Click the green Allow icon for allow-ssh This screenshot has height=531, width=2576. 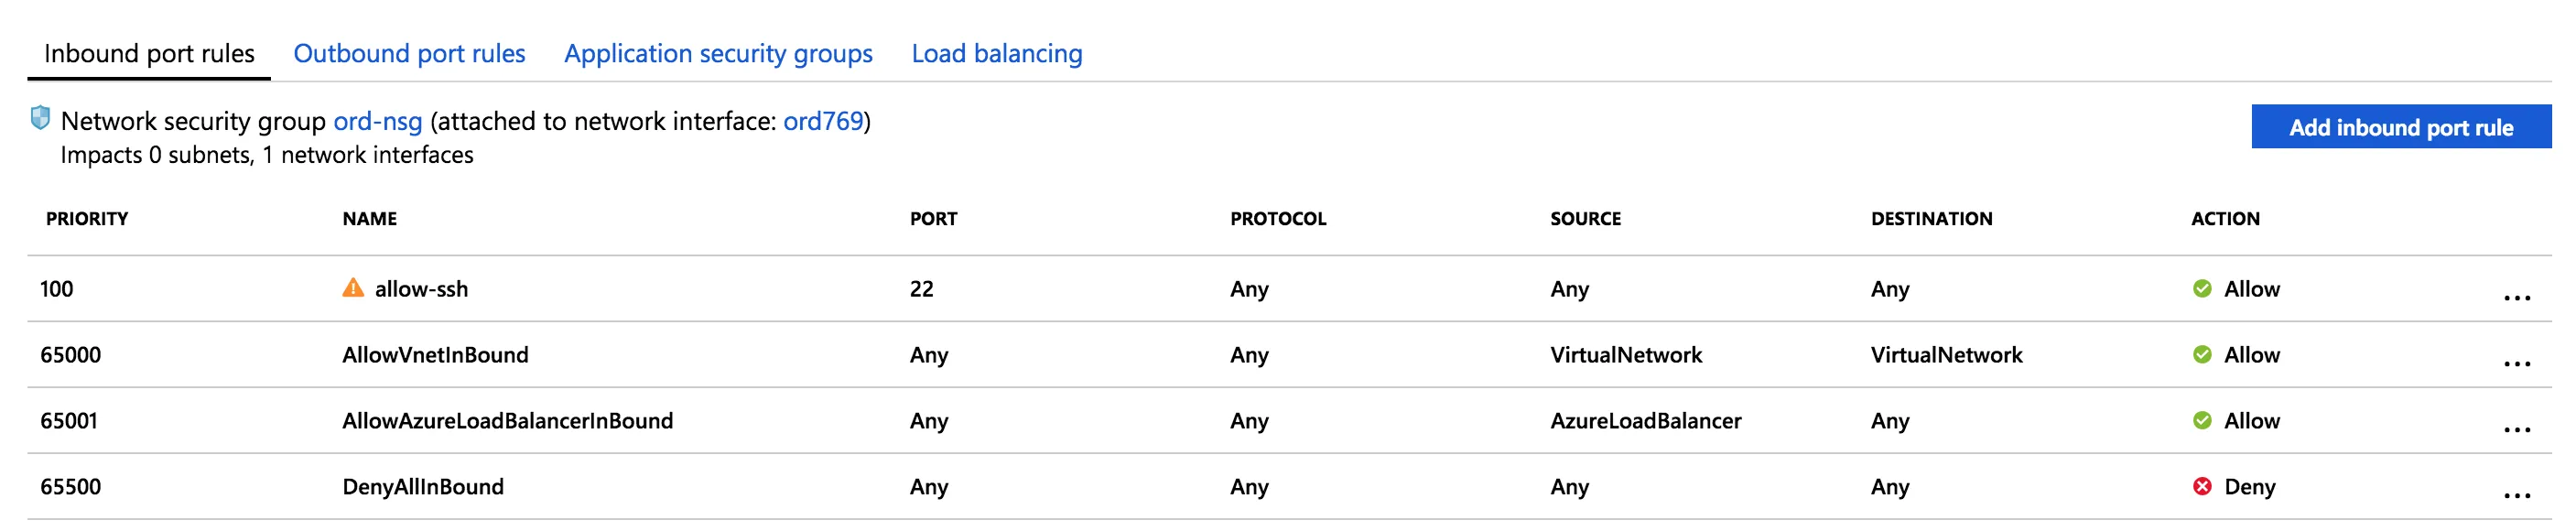click(x=2202, y=289)
